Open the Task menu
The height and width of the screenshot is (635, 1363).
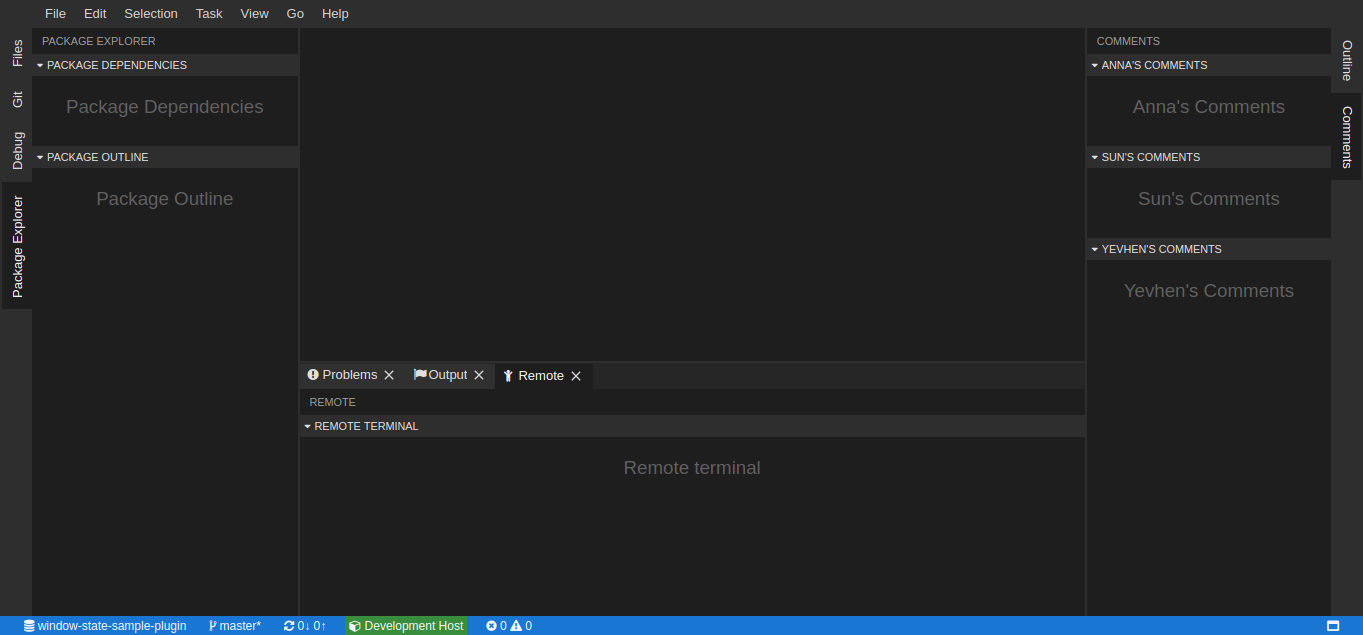(208, 13)
